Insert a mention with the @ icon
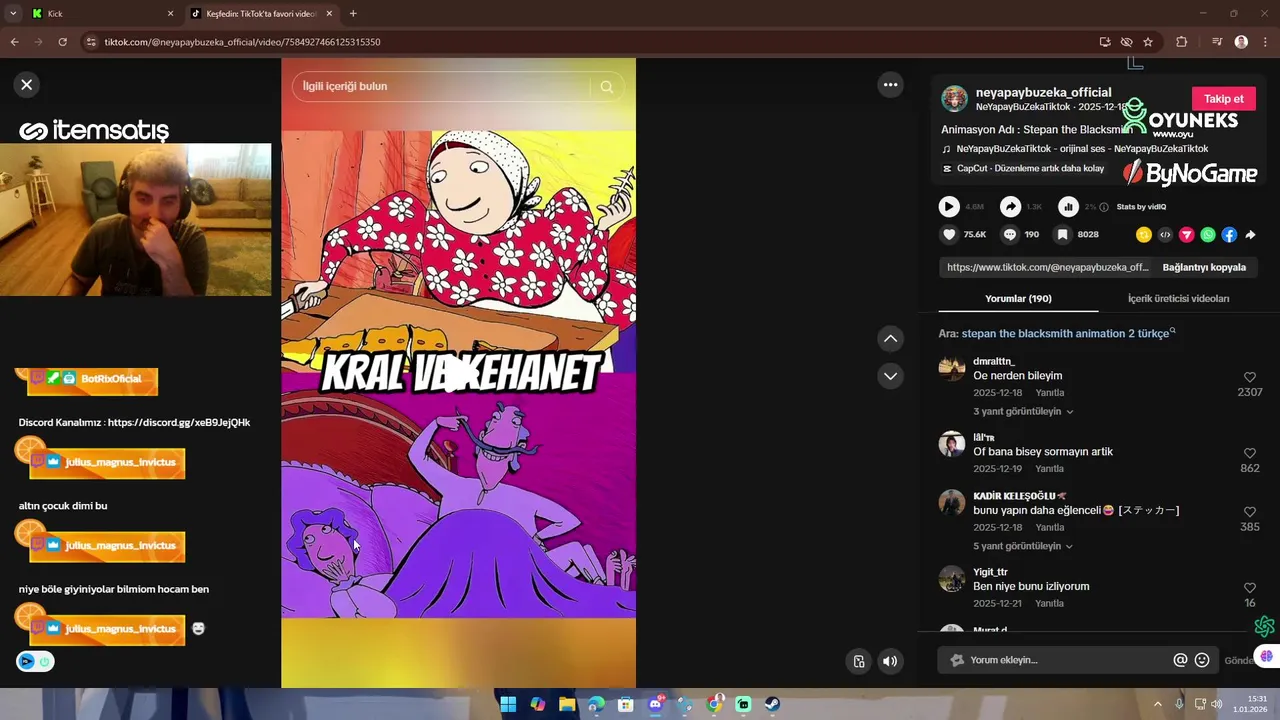This screenshot has height=720, width=1280. 1180,660
